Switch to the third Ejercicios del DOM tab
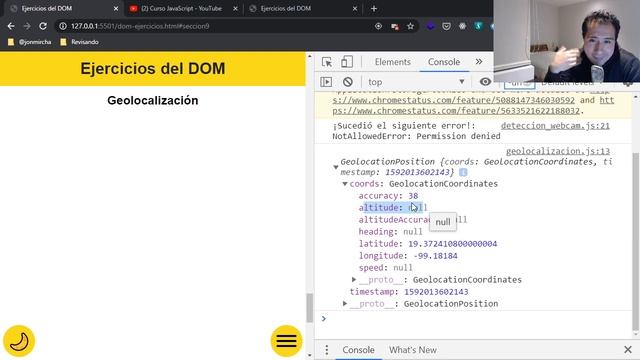The image size is (640, 360). click(x=304, y=9)
